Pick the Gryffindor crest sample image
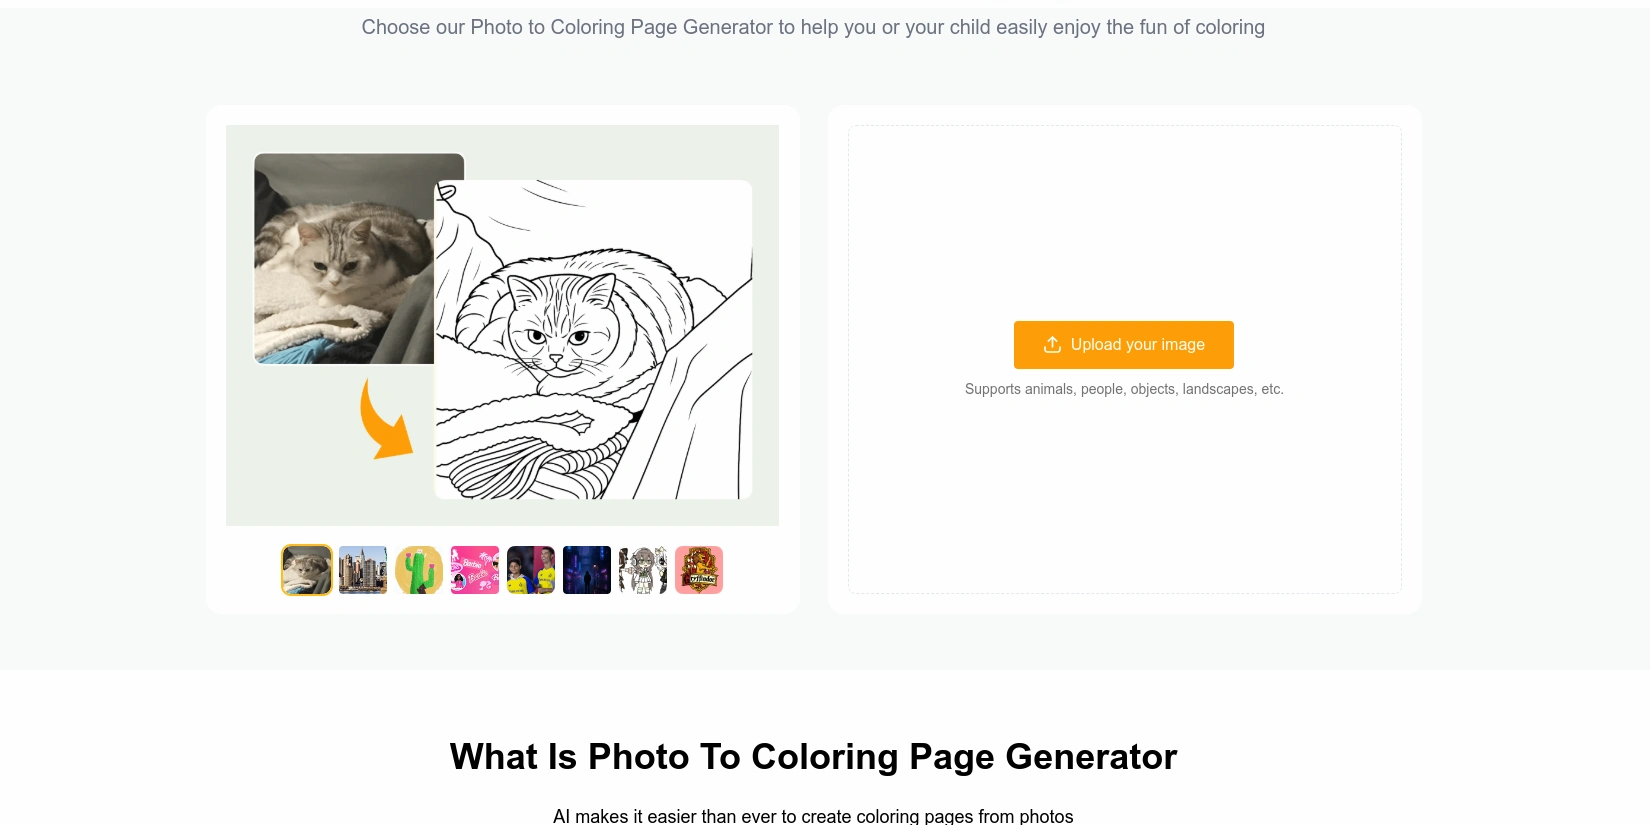Screen dimensions: 1650x825 tap(699, 570)
